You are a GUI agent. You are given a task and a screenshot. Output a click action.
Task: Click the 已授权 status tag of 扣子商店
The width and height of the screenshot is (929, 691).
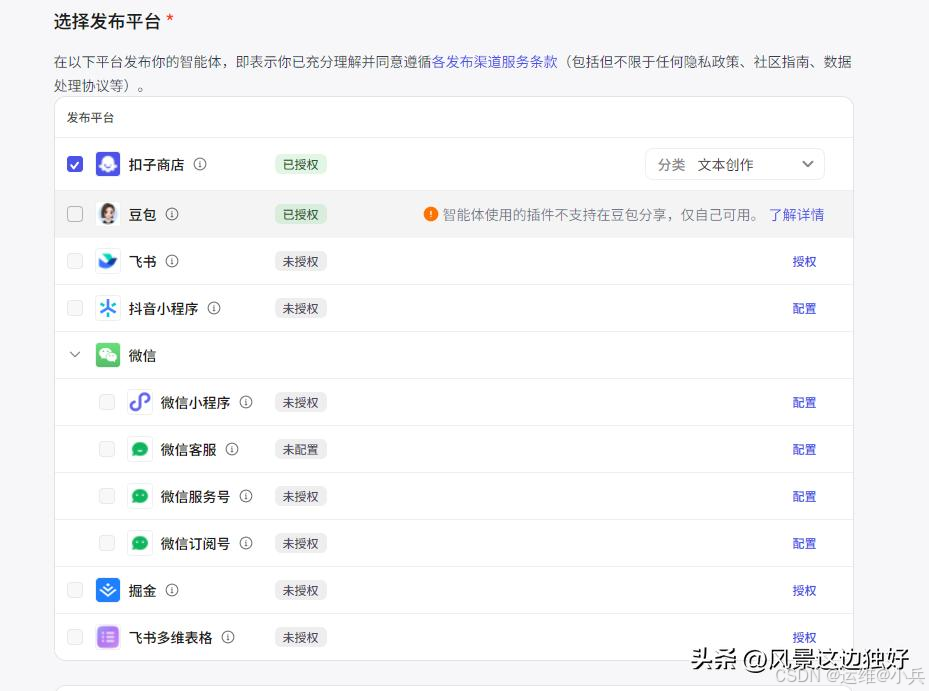pos(300,163)
